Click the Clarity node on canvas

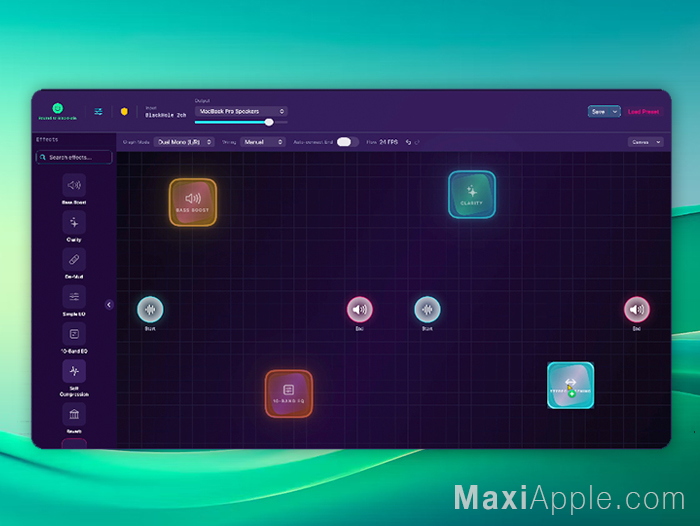point(472,195)
